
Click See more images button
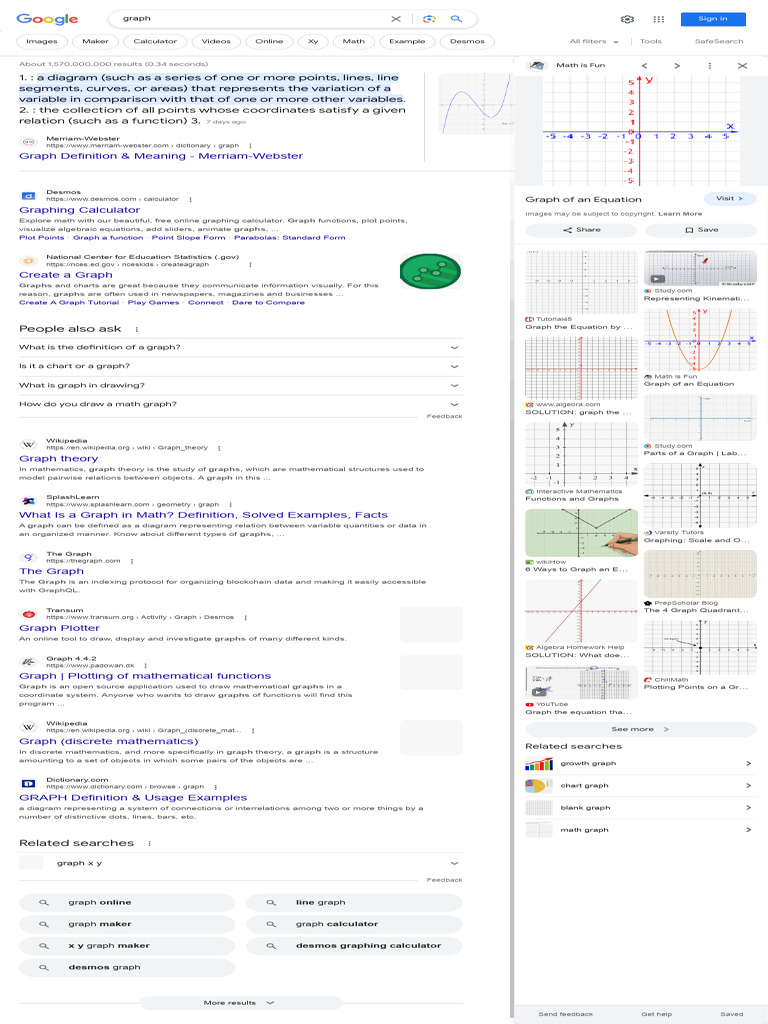[641, 729]
